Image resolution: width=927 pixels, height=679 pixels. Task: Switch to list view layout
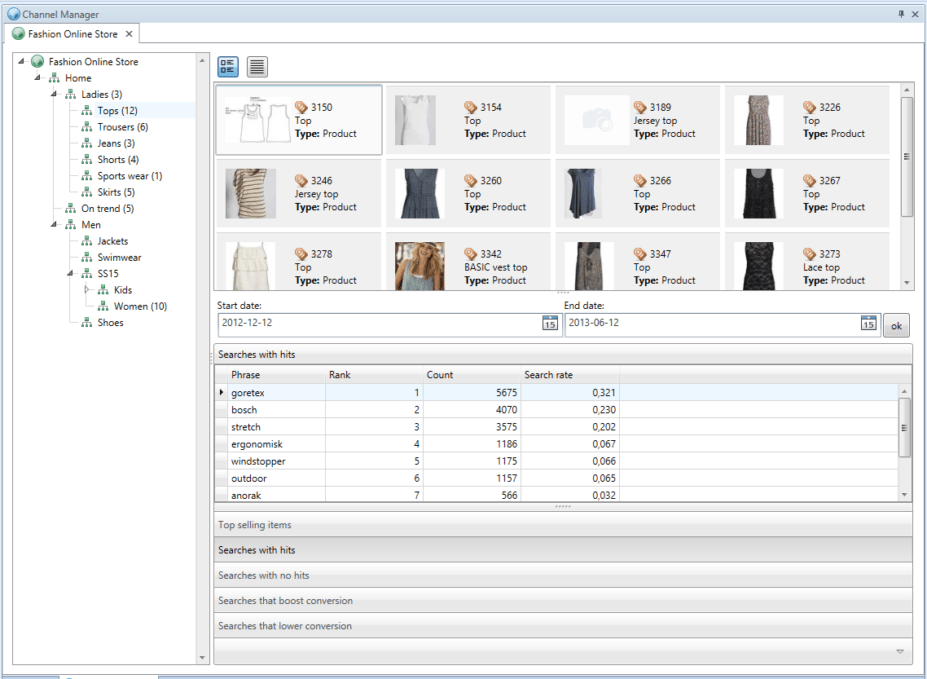(x=257, y=67)
